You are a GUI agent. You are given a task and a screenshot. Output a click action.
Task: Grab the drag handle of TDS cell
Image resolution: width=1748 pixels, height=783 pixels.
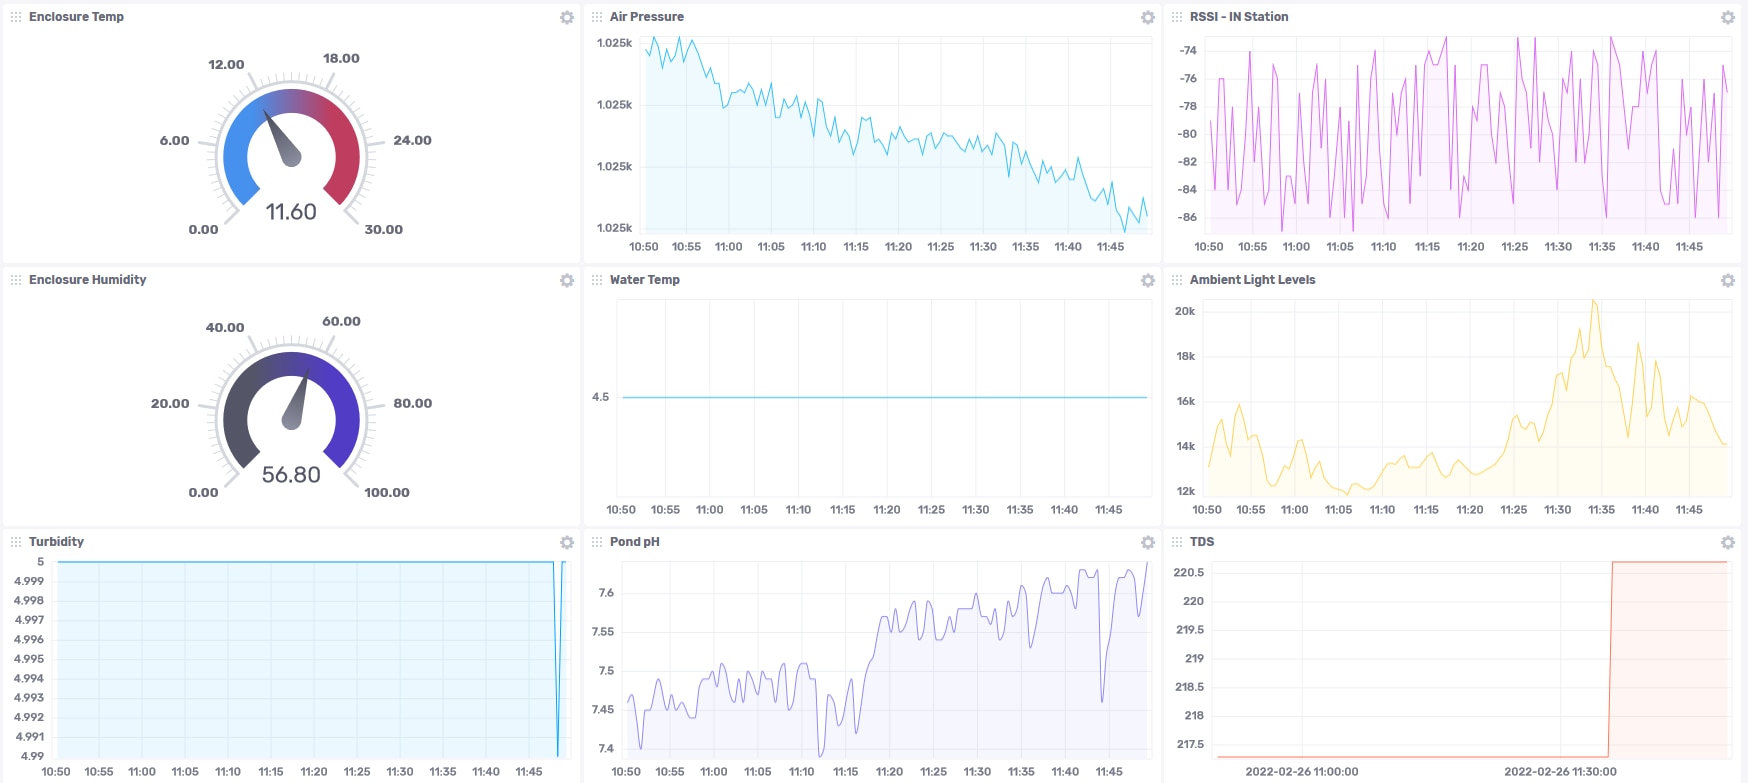pos(1177,542)
